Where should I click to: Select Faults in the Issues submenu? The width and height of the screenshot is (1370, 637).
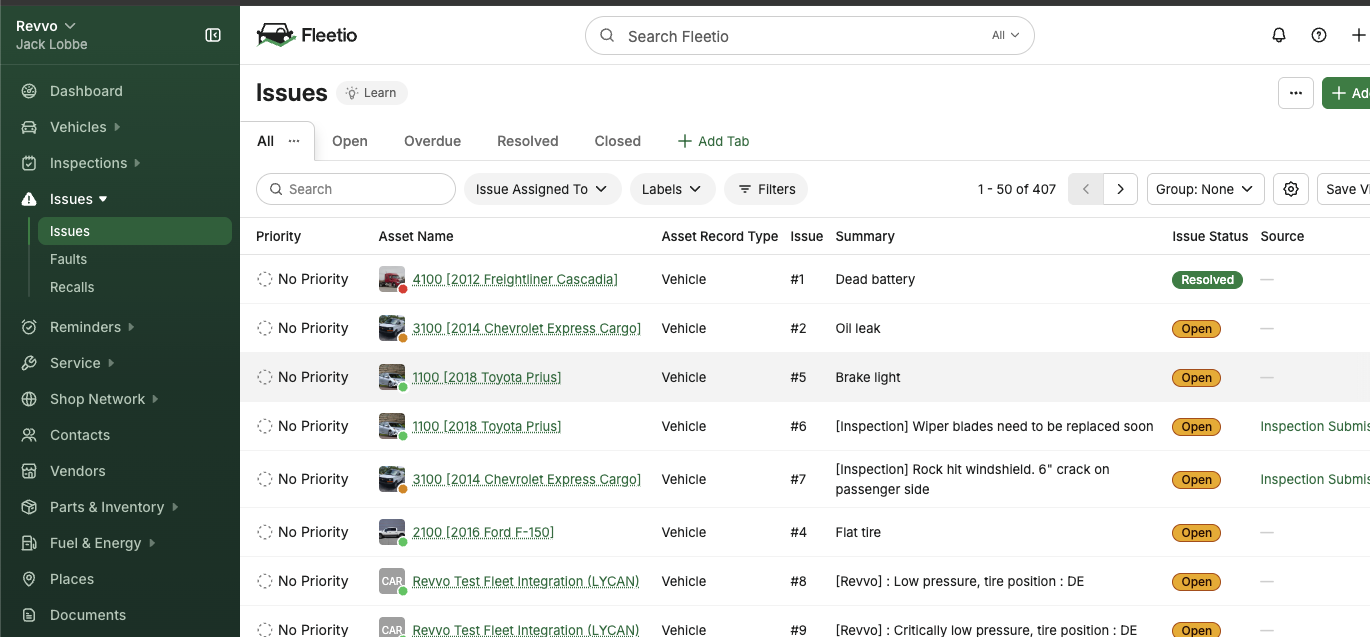(x=69, y=259)
